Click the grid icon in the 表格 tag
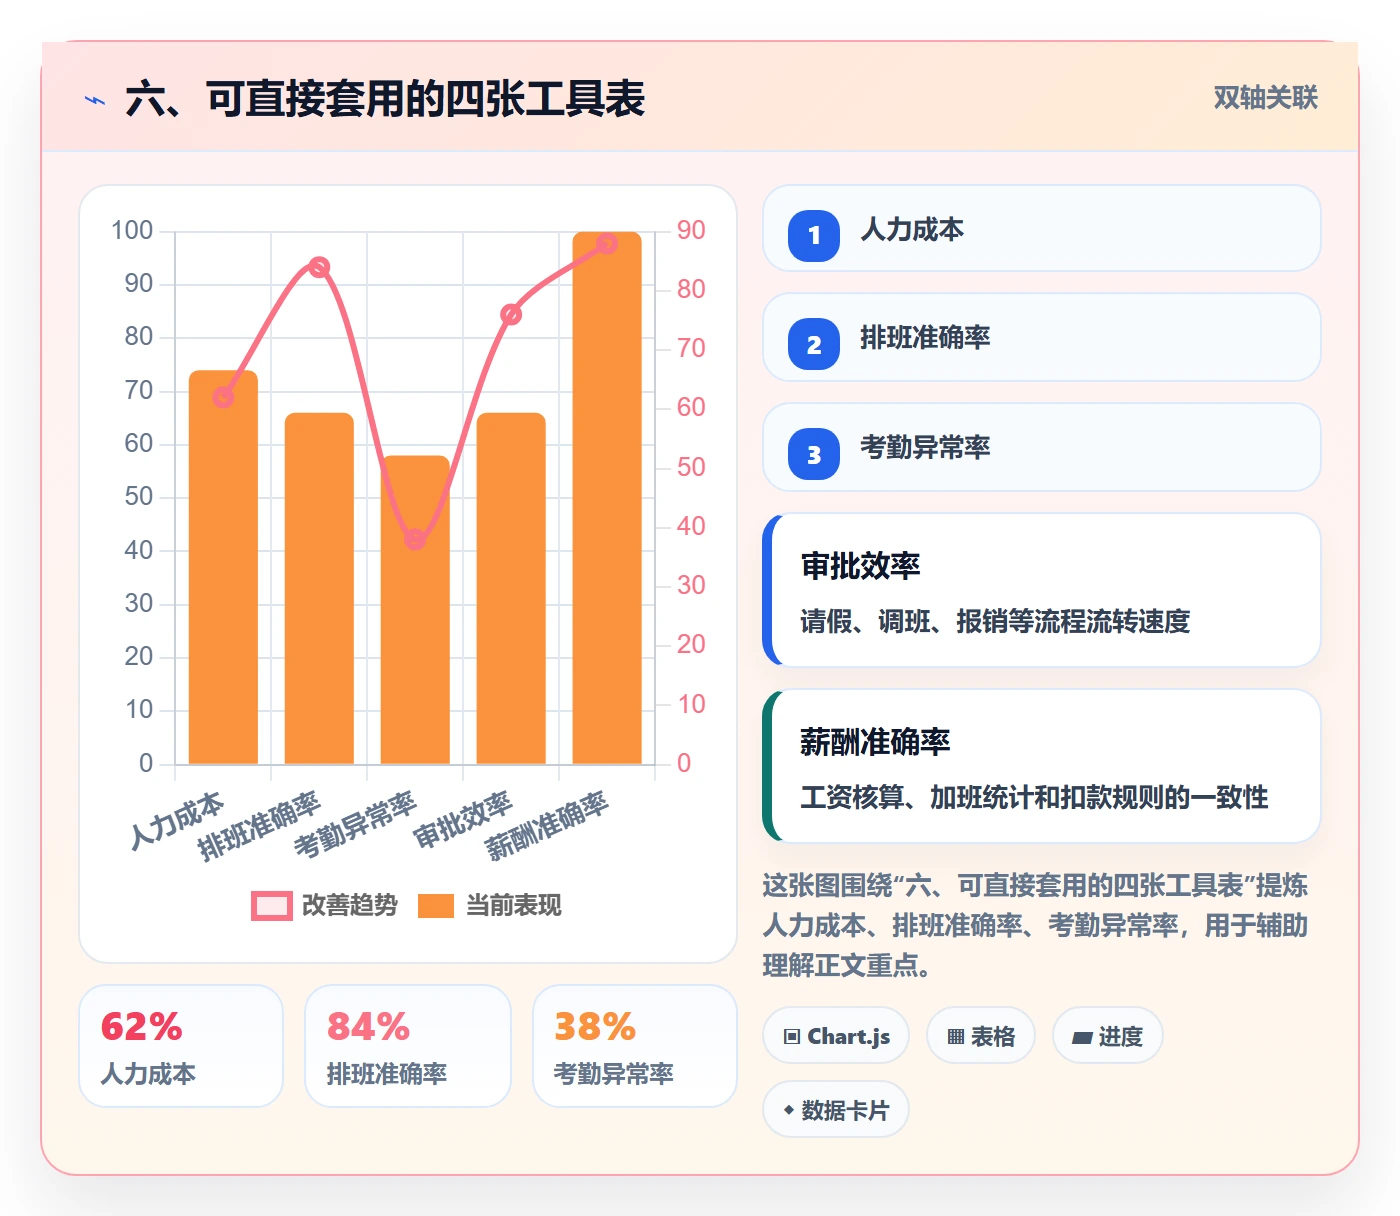This screenshot has width=1400, height=1216. coord(956,1037)
